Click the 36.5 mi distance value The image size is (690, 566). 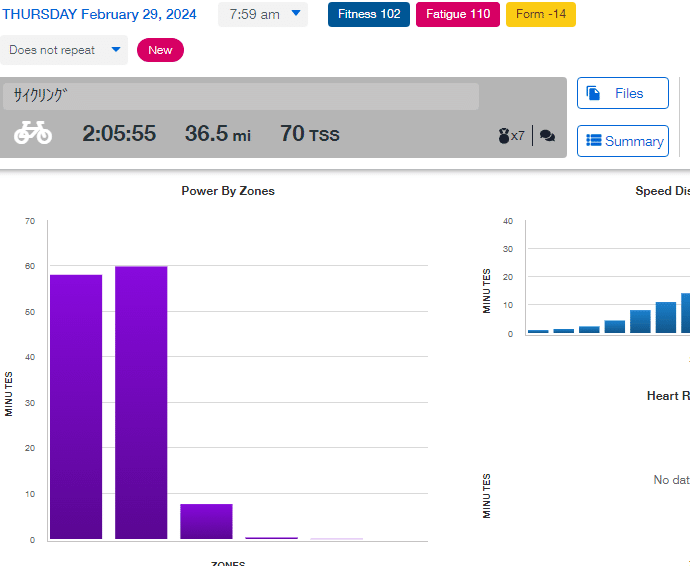point(218,133)
